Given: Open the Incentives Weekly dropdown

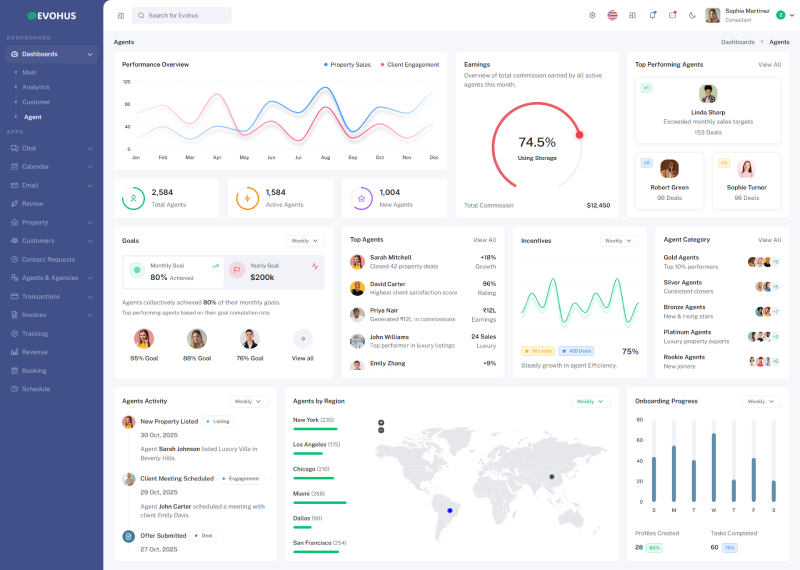Looking at the screenshot, I should (619, 241).
